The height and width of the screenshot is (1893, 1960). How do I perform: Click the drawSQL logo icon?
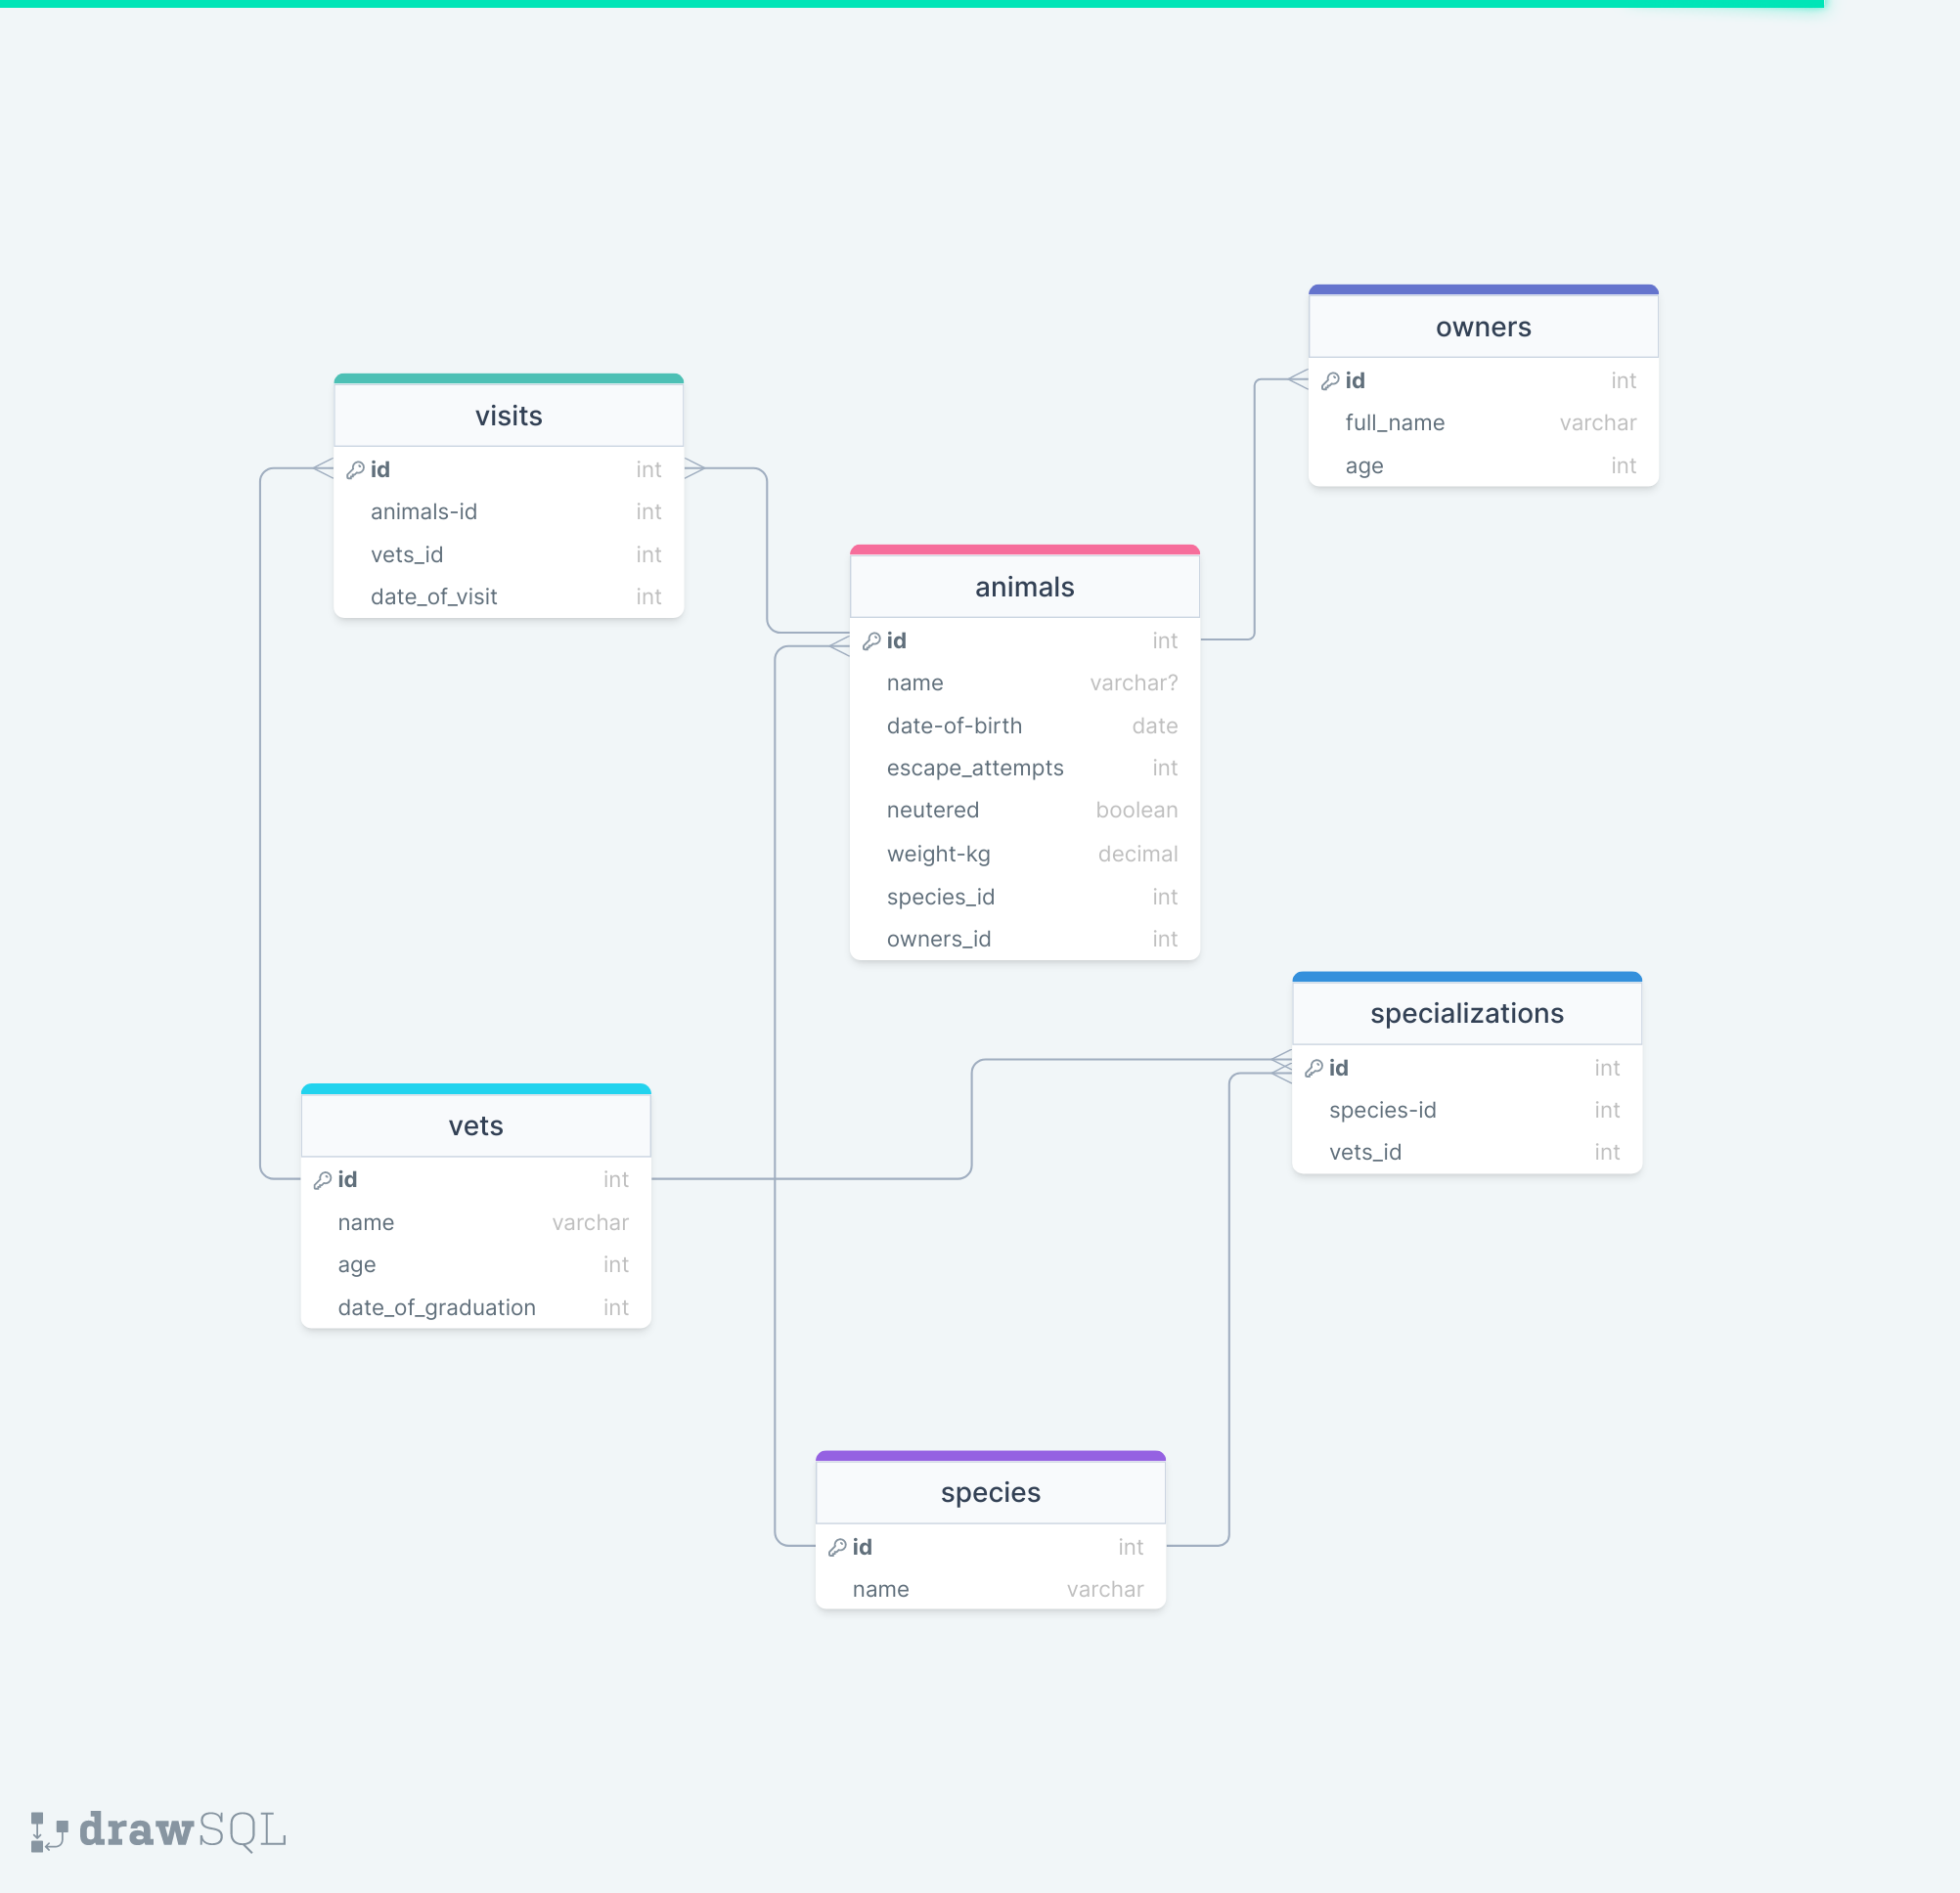pyautogui.click(x=48, y=1831)
